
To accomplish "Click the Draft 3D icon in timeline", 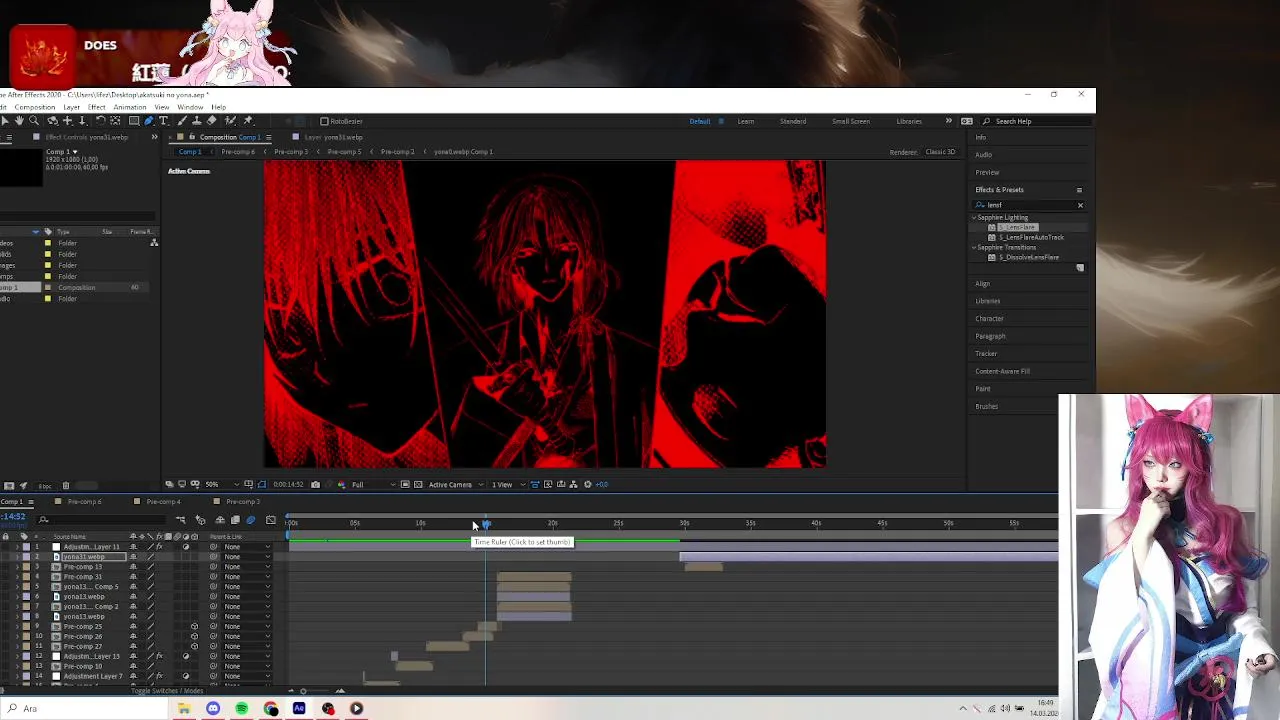I will (200, 520).
